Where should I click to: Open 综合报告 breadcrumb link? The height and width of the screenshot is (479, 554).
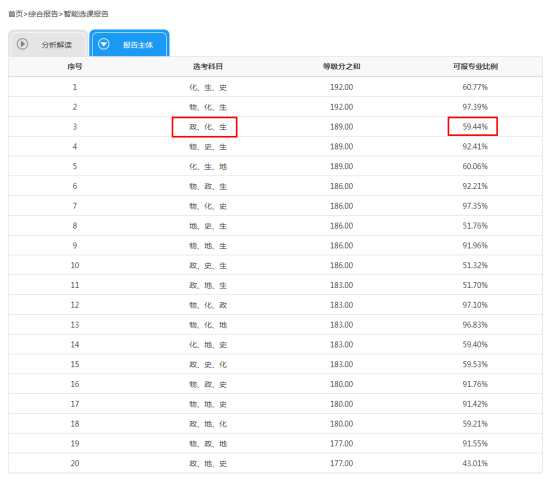pos(43,14)
